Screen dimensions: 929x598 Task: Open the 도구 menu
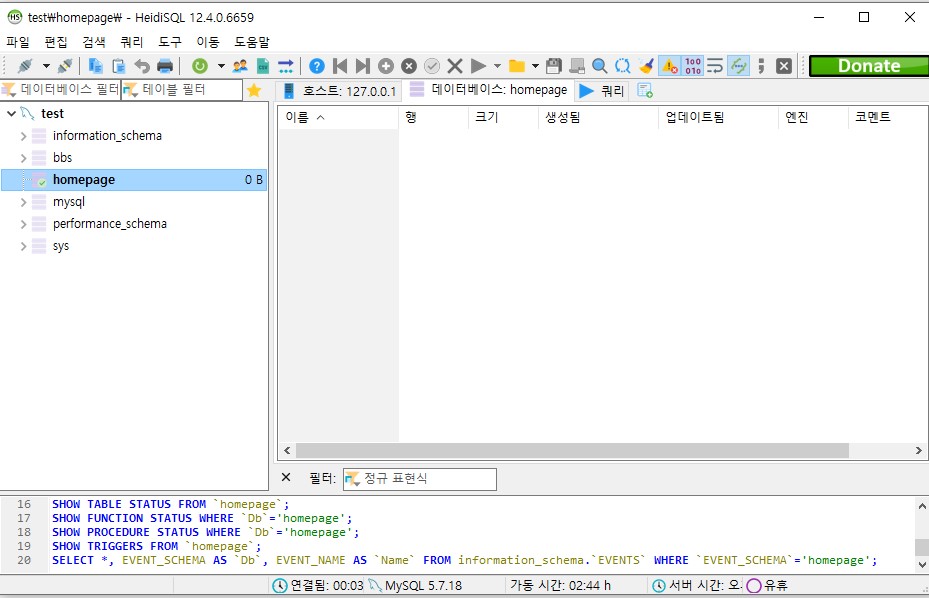[170, 42]
